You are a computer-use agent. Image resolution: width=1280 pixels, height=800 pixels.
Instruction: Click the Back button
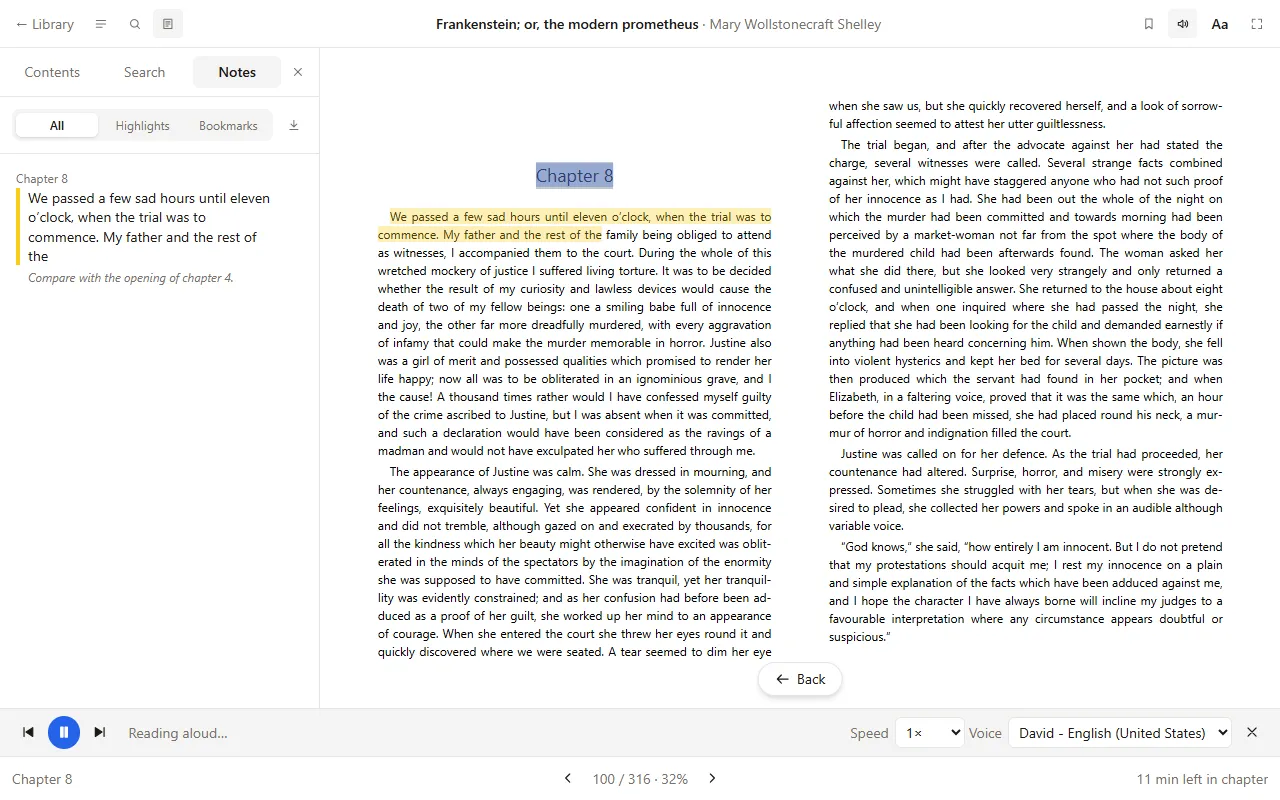tap(800, 679)
